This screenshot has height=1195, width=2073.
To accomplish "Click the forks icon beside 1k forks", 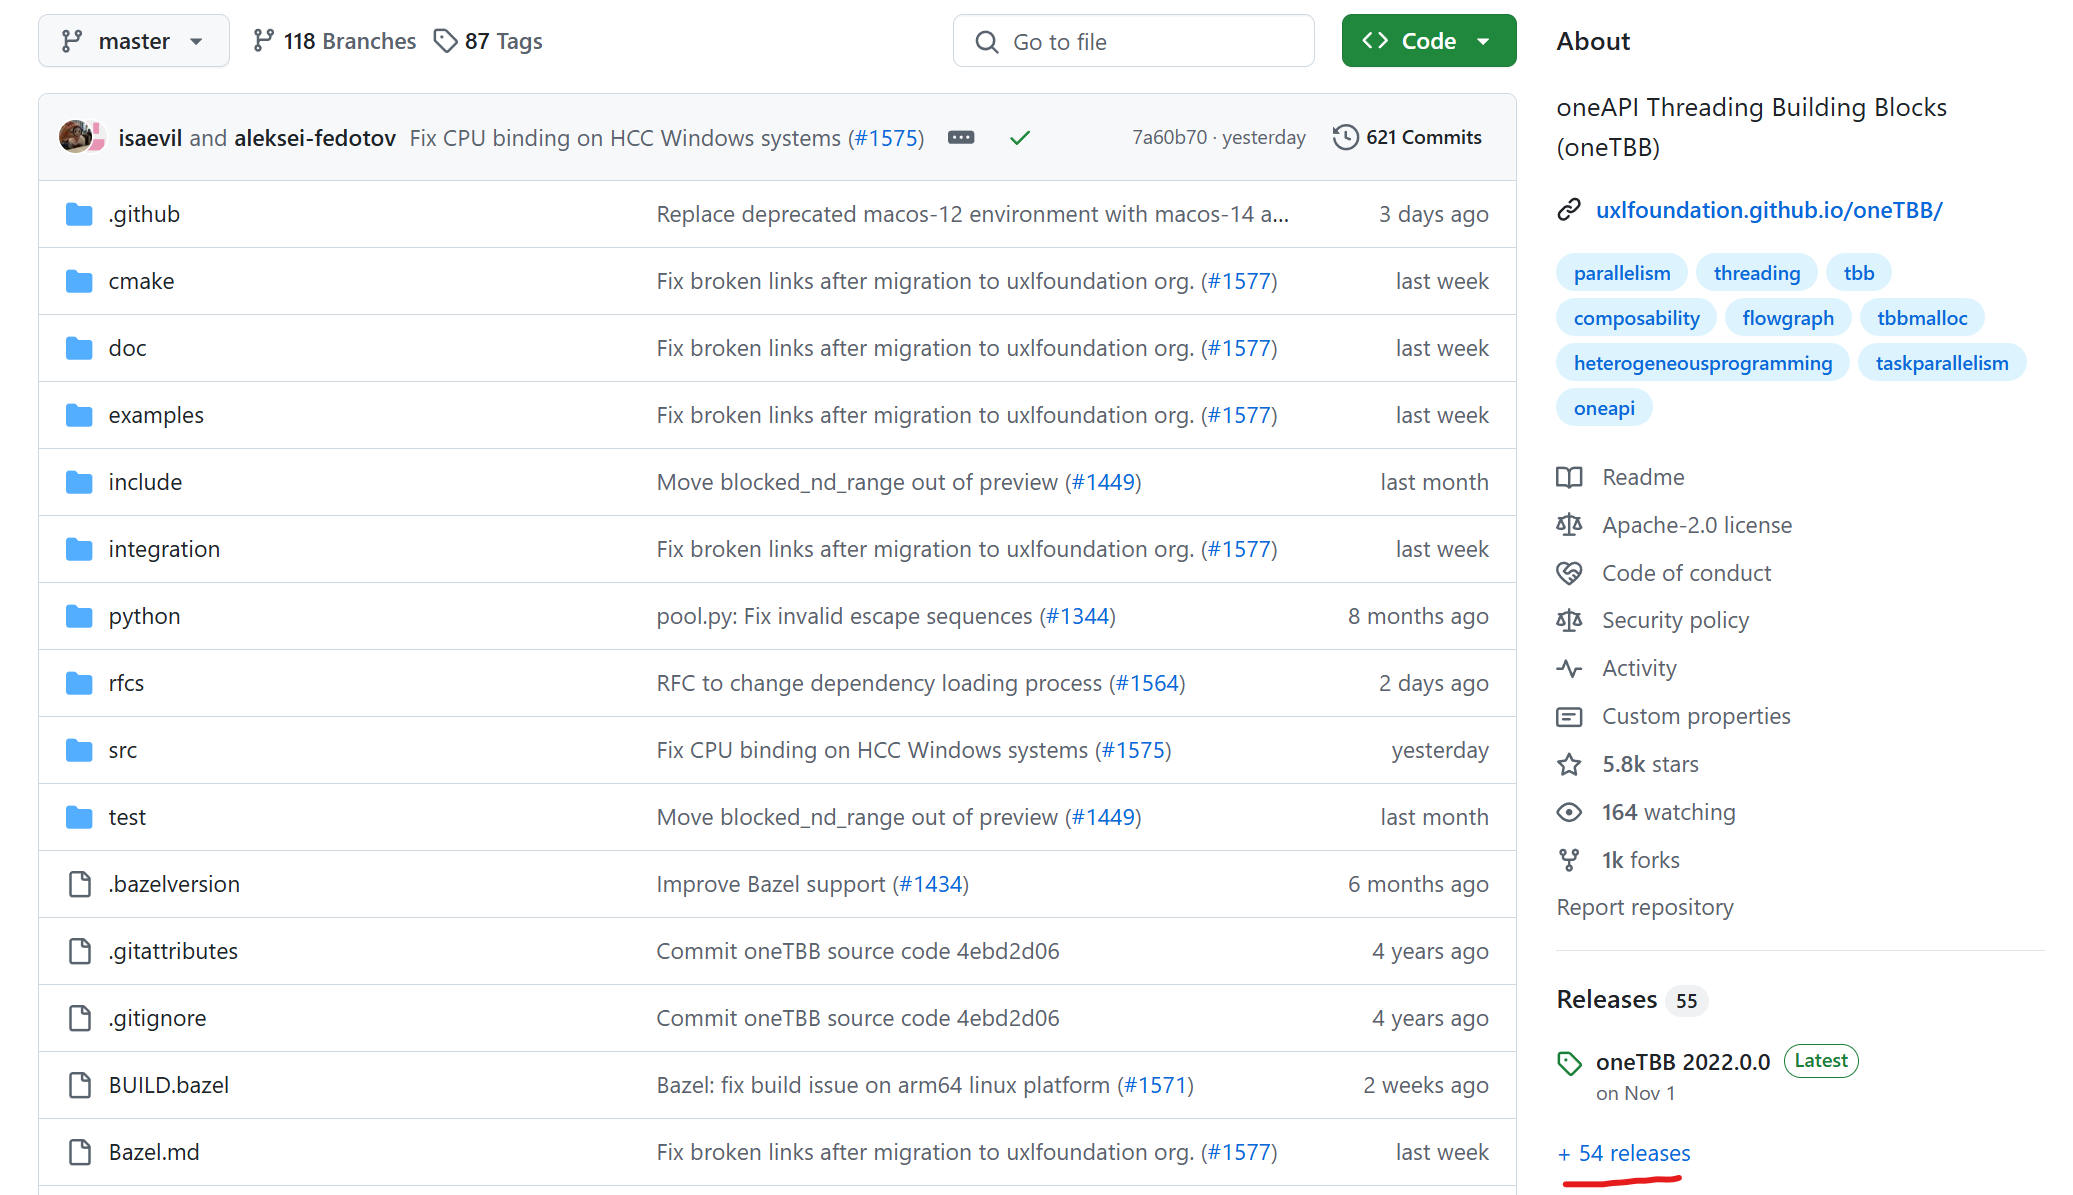I will [1569, 860].
